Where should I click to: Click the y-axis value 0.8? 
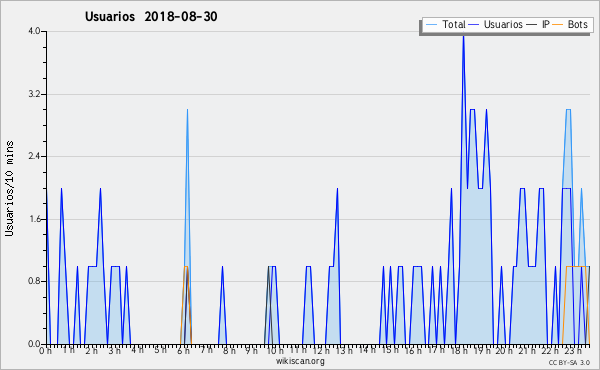click(34, 281)
